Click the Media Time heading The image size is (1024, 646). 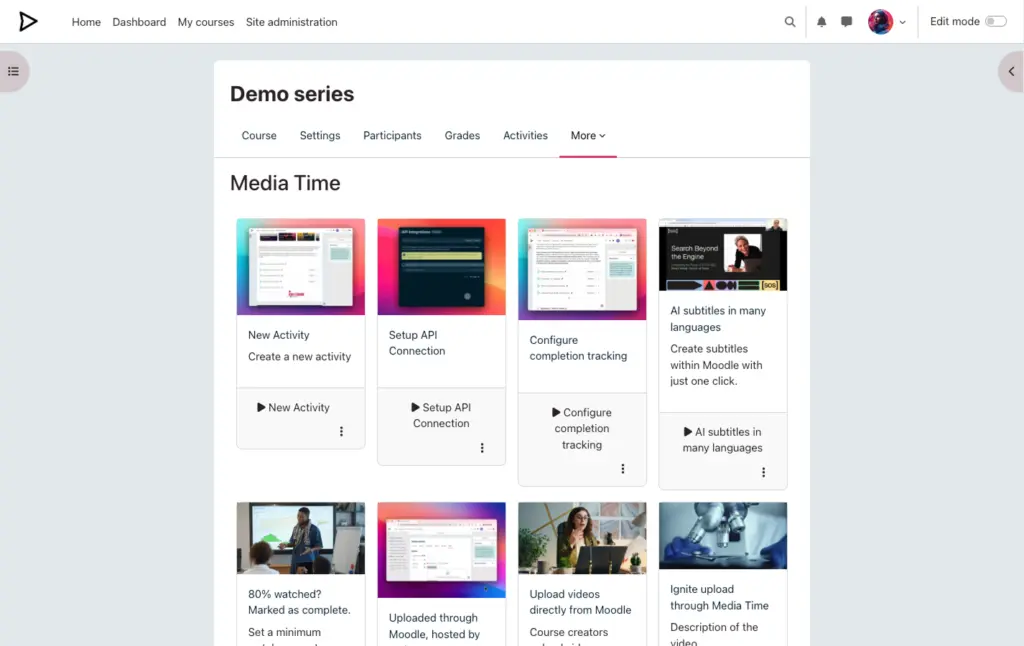(x=285, y=183)
